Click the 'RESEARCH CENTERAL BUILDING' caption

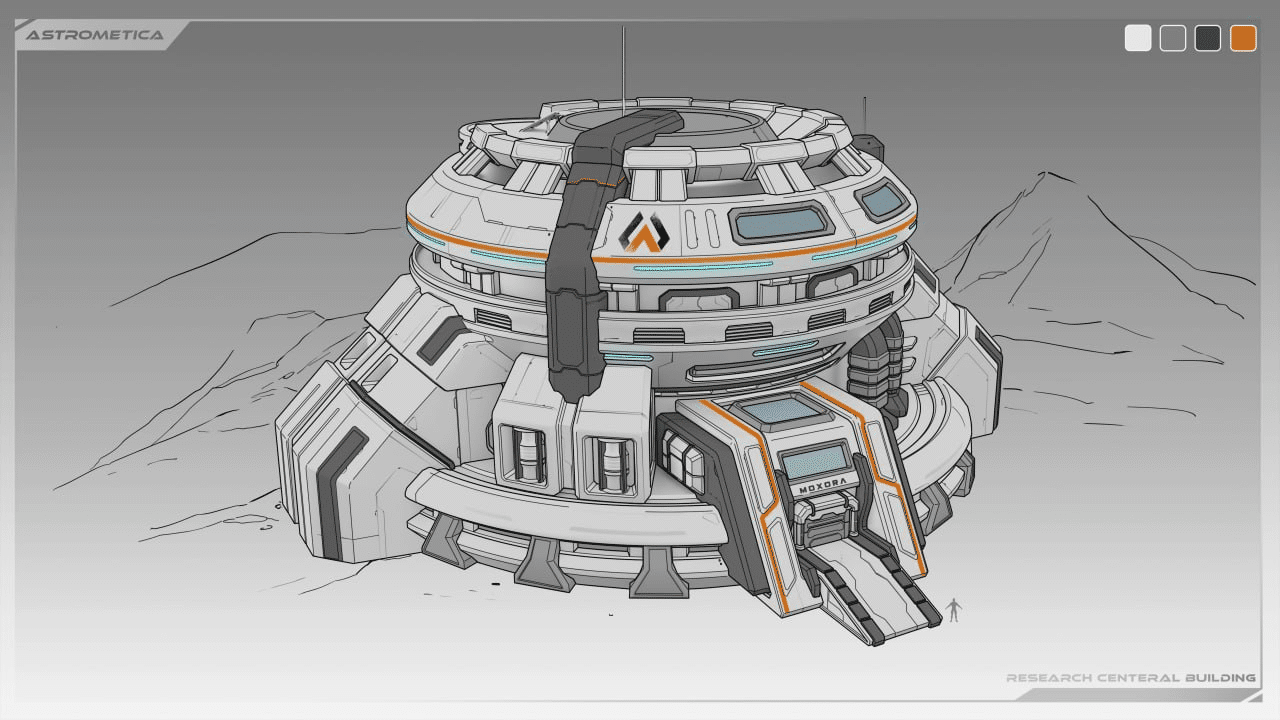click(1131, 678)
